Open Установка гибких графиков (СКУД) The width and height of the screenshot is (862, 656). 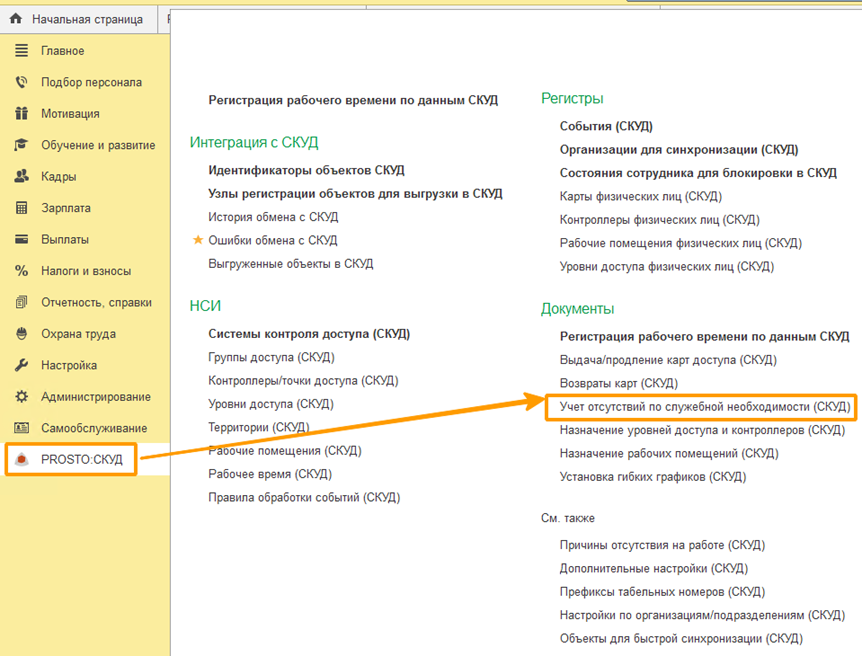pyautogui.click(x=652, y=477)
